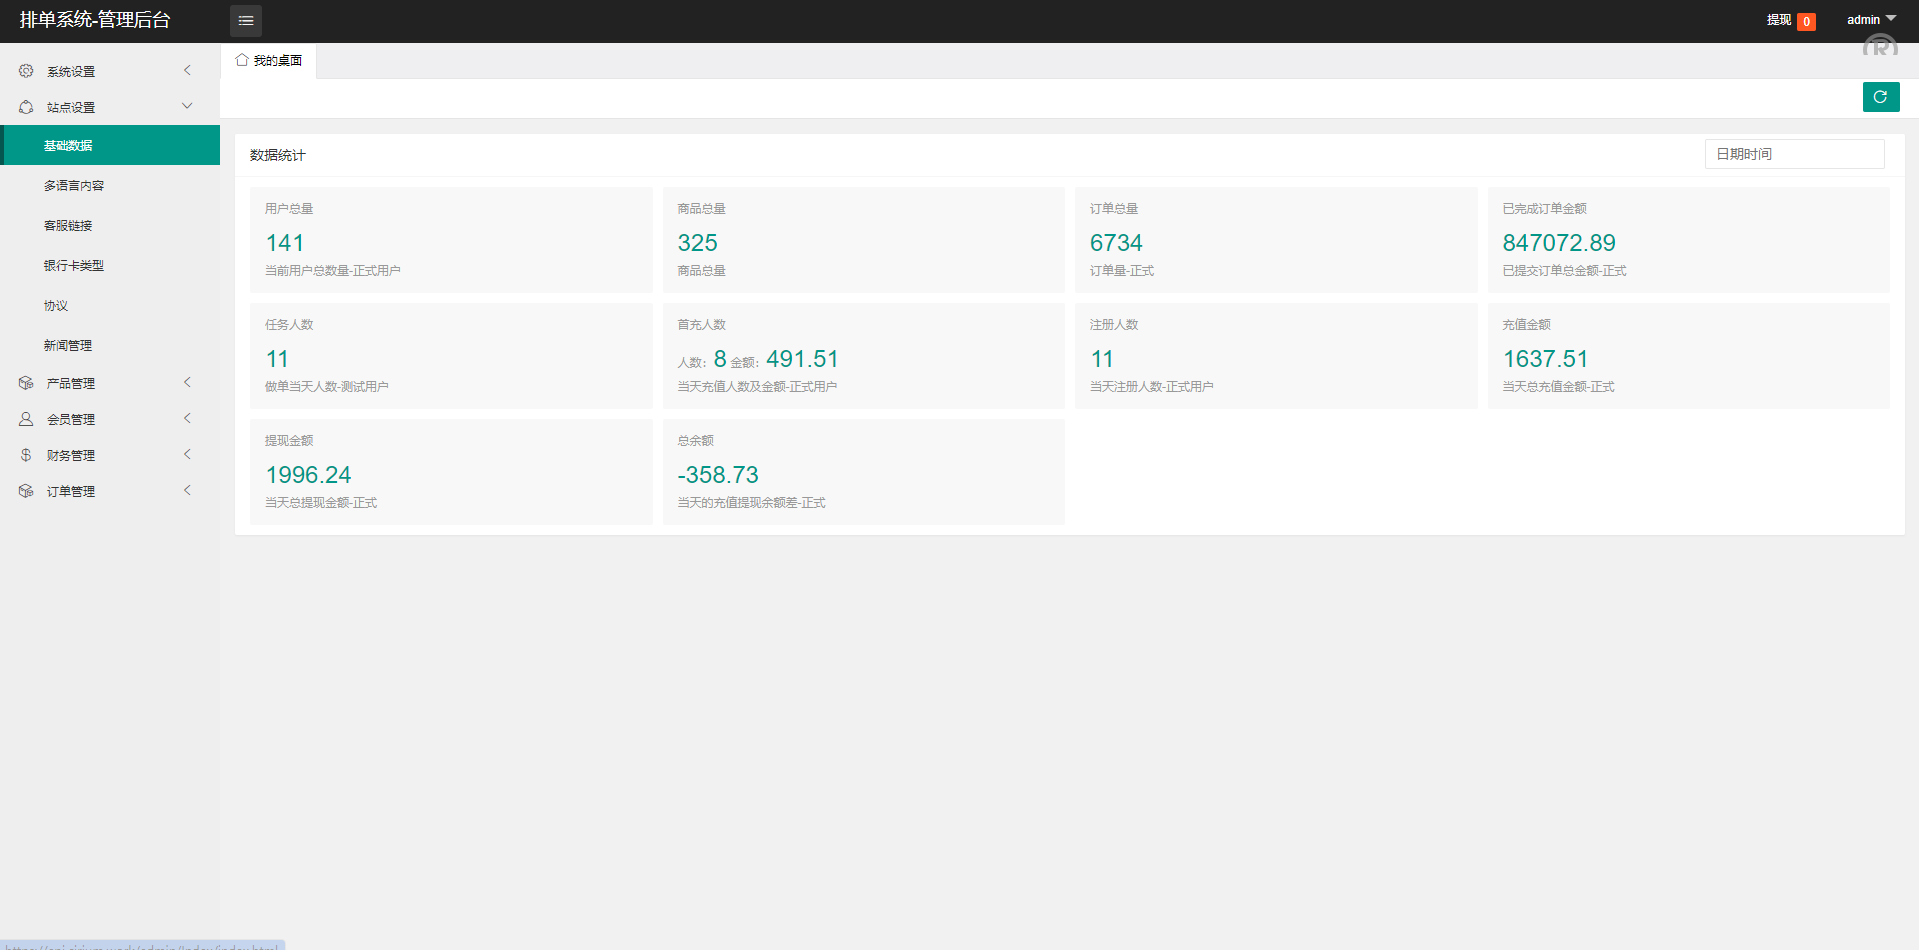
Task: Go to 银行卡类型 in sidebar
Action: click(74, 266)
